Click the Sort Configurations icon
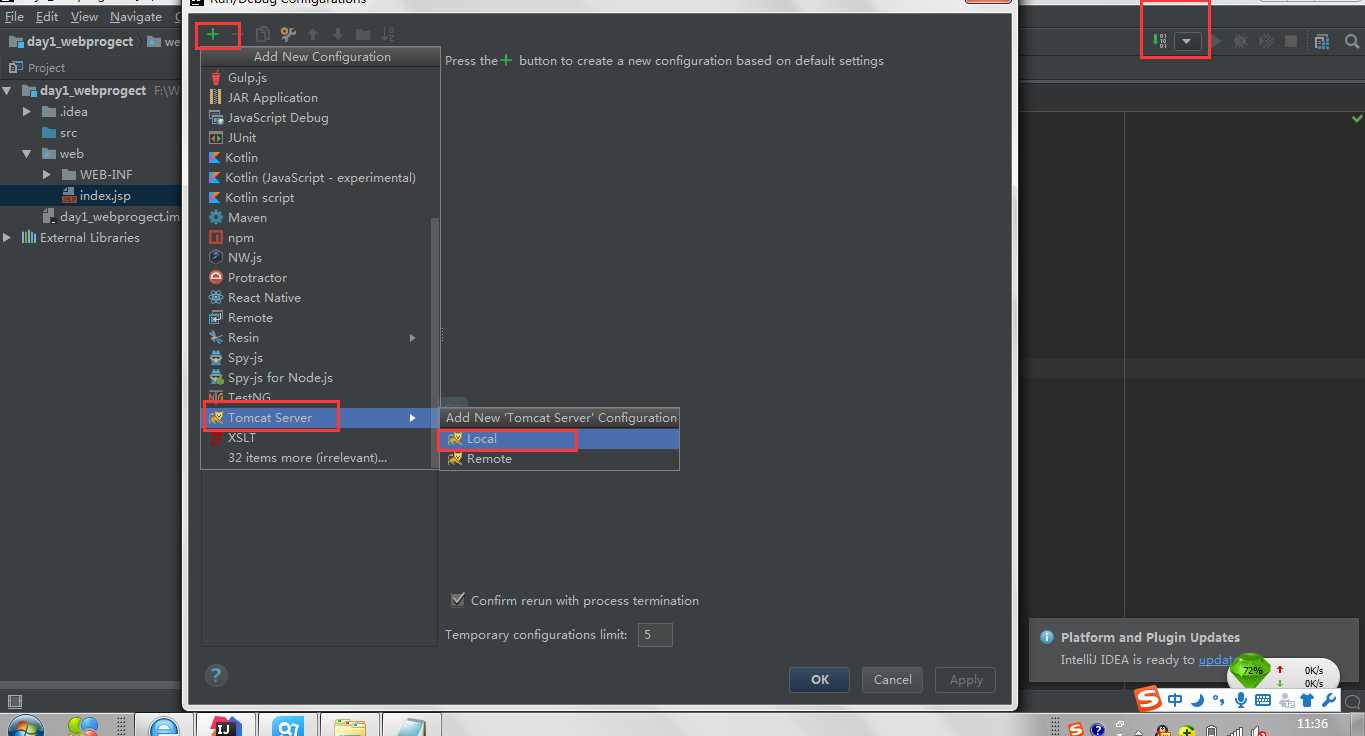This screenshot has height=736, width=1365. coord(388,35)
